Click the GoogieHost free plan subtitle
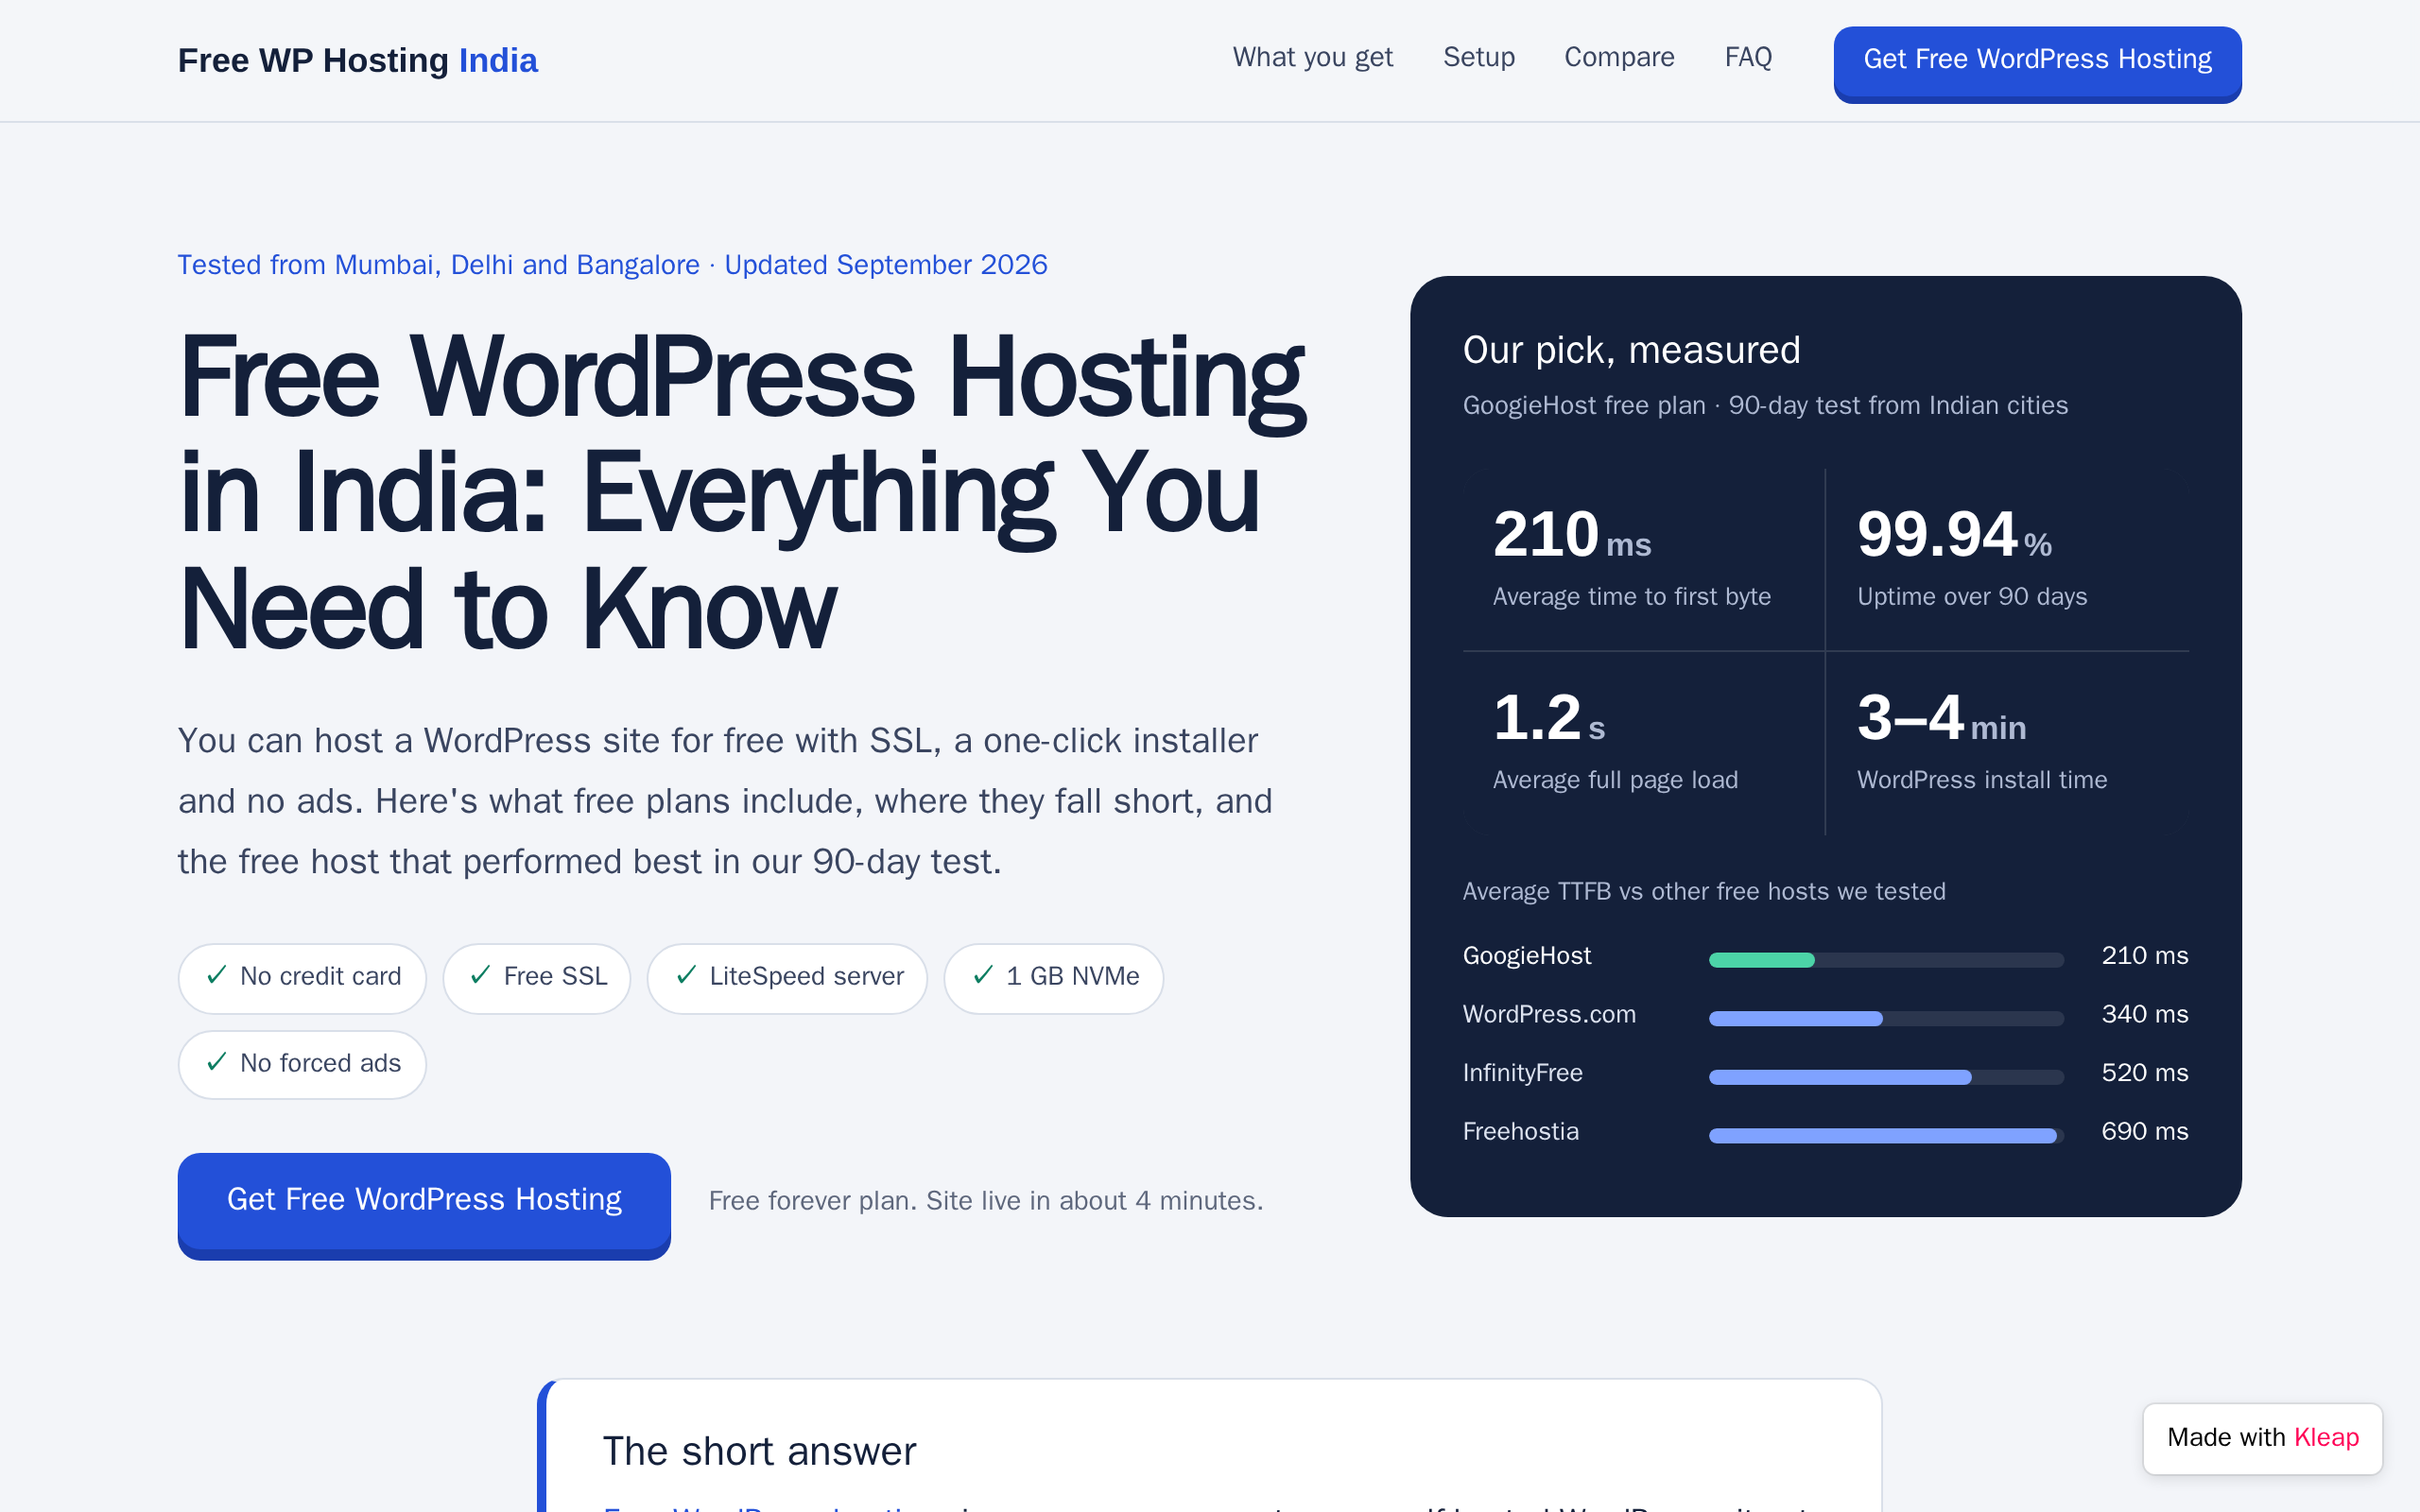 pyautogui.click(x=1765, y=405)
